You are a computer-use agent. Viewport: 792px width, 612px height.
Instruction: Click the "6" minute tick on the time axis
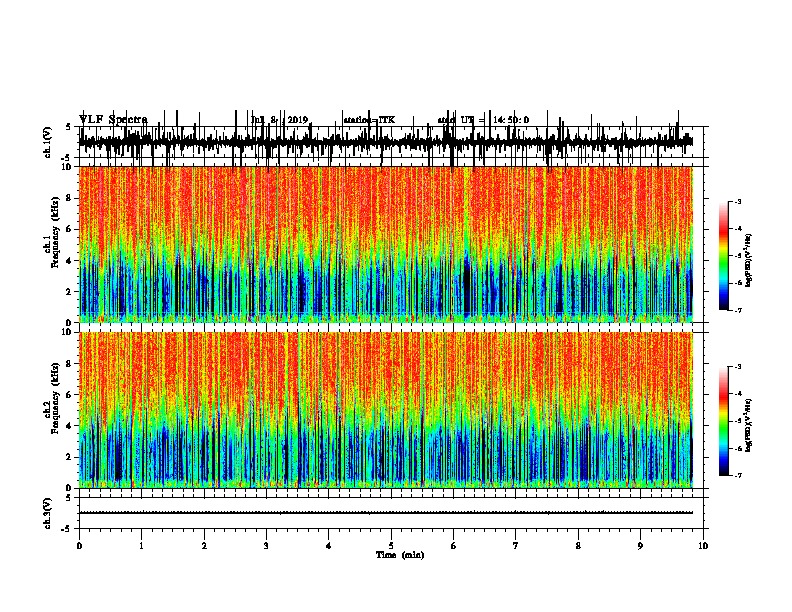[x=454, y=546]
